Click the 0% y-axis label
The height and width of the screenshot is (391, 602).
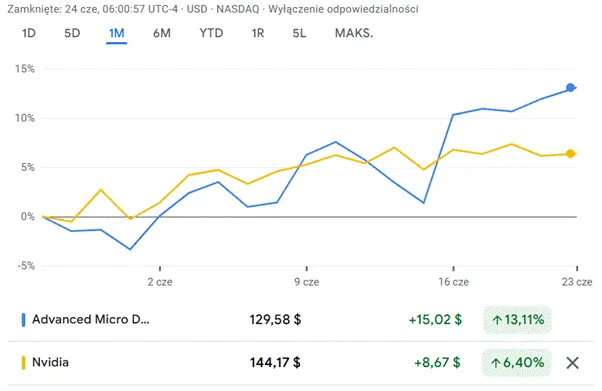point(28,217)
